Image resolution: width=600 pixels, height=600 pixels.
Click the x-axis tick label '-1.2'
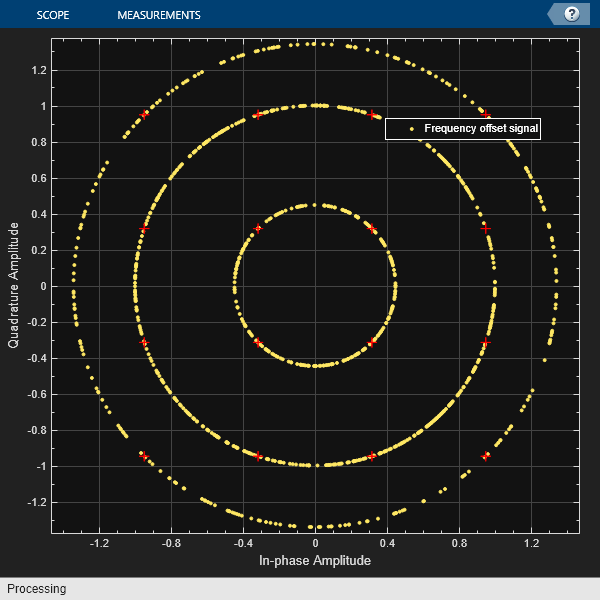click(x=99, y=543)
